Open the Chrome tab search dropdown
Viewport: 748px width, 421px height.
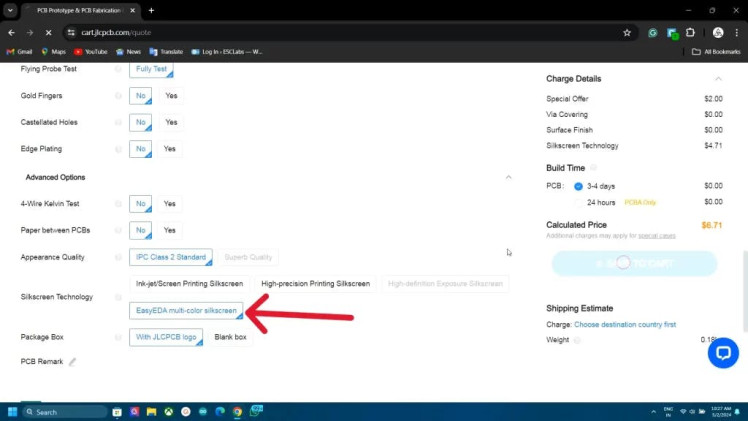10,10
